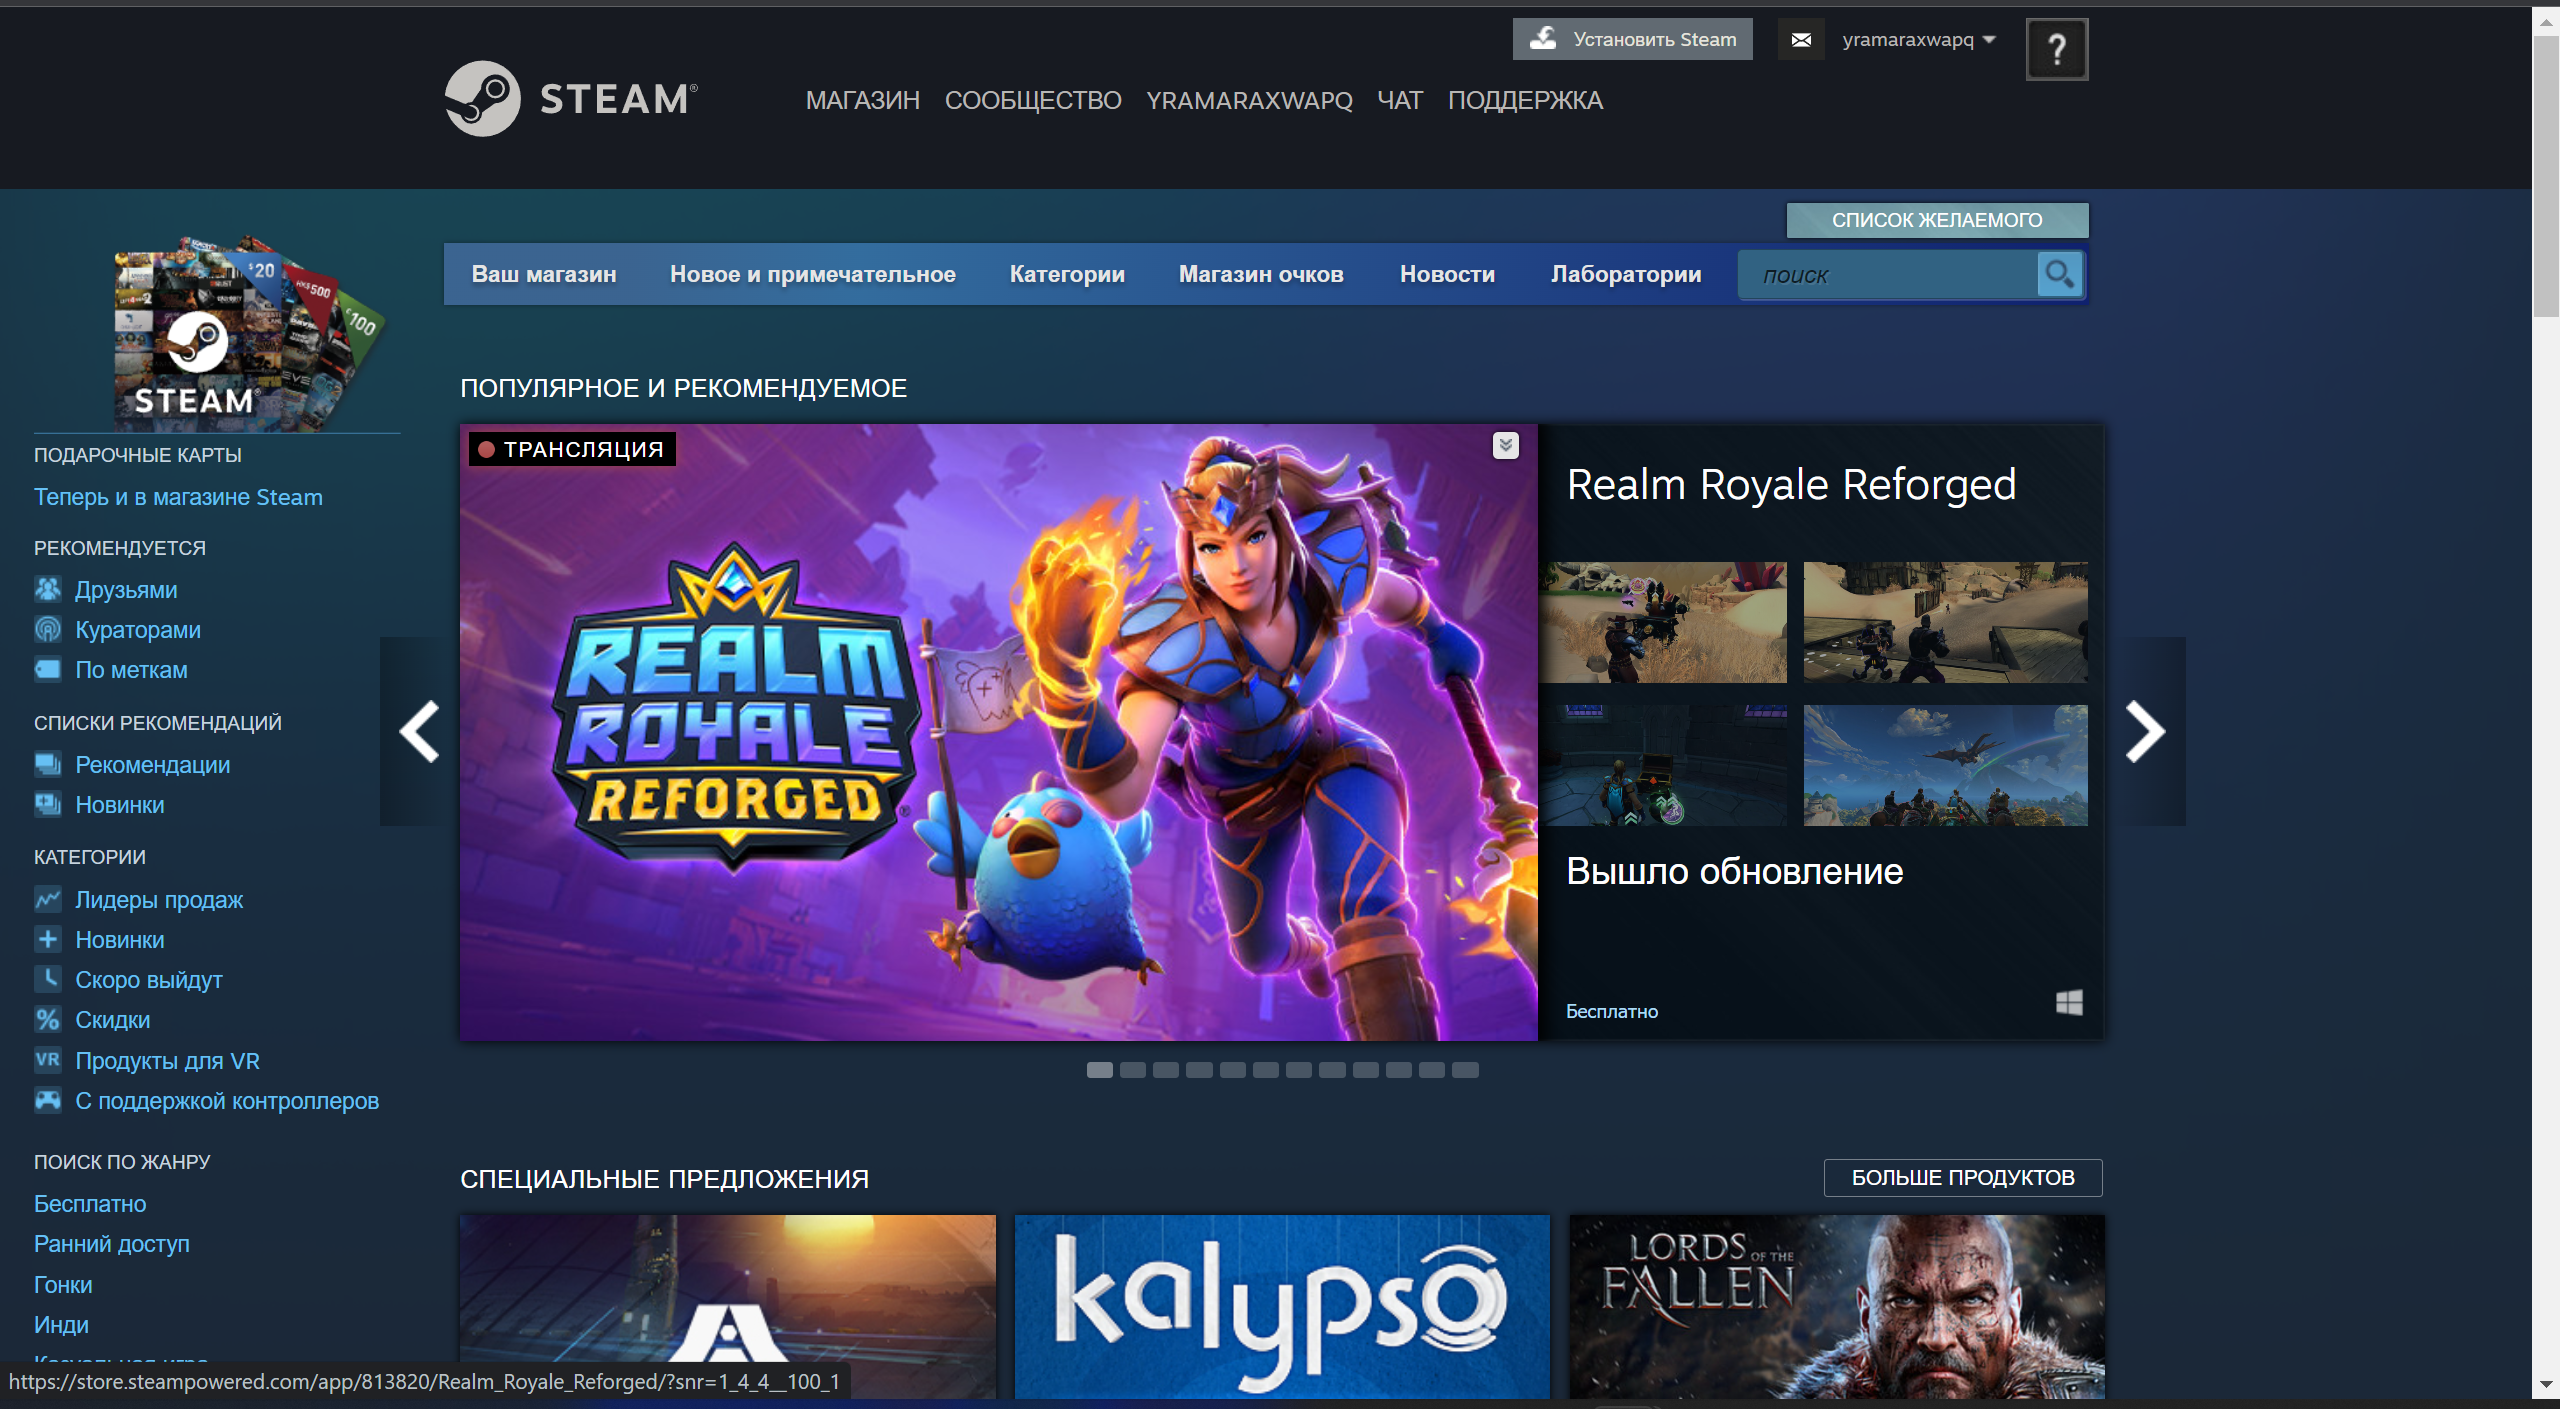The height and width of the screenshot is (1409, 2560).
Task: Open СПИСОК ЖЕЛАЕМОГО wishlist button
Action: coord(1937,220)
